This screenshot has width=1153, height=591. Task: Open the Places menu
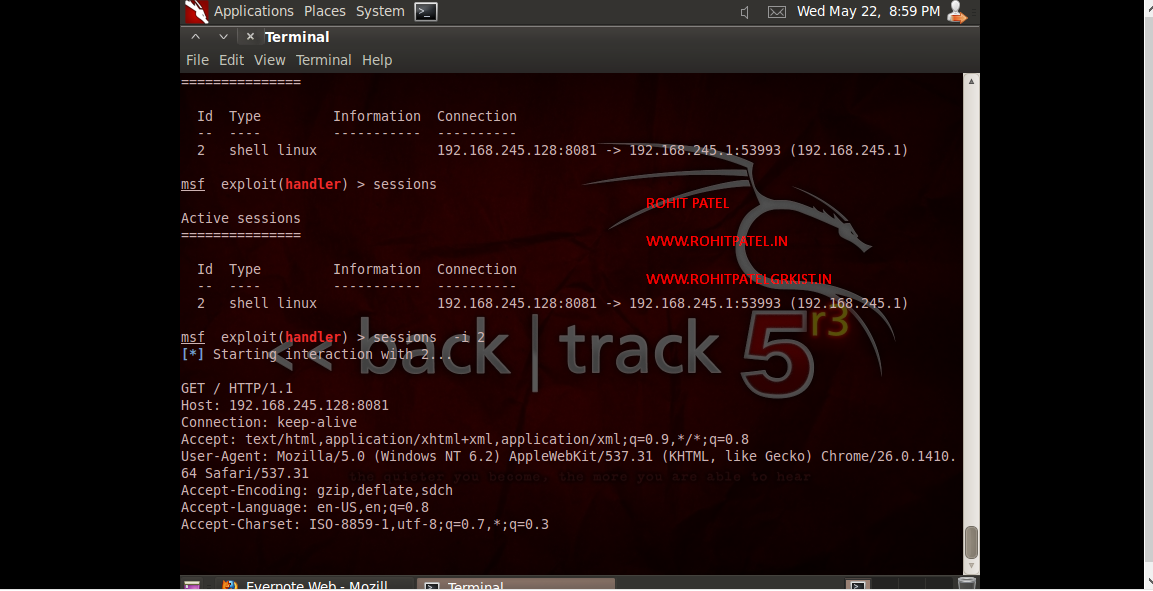pyautogui.click(x=324, y=11)
